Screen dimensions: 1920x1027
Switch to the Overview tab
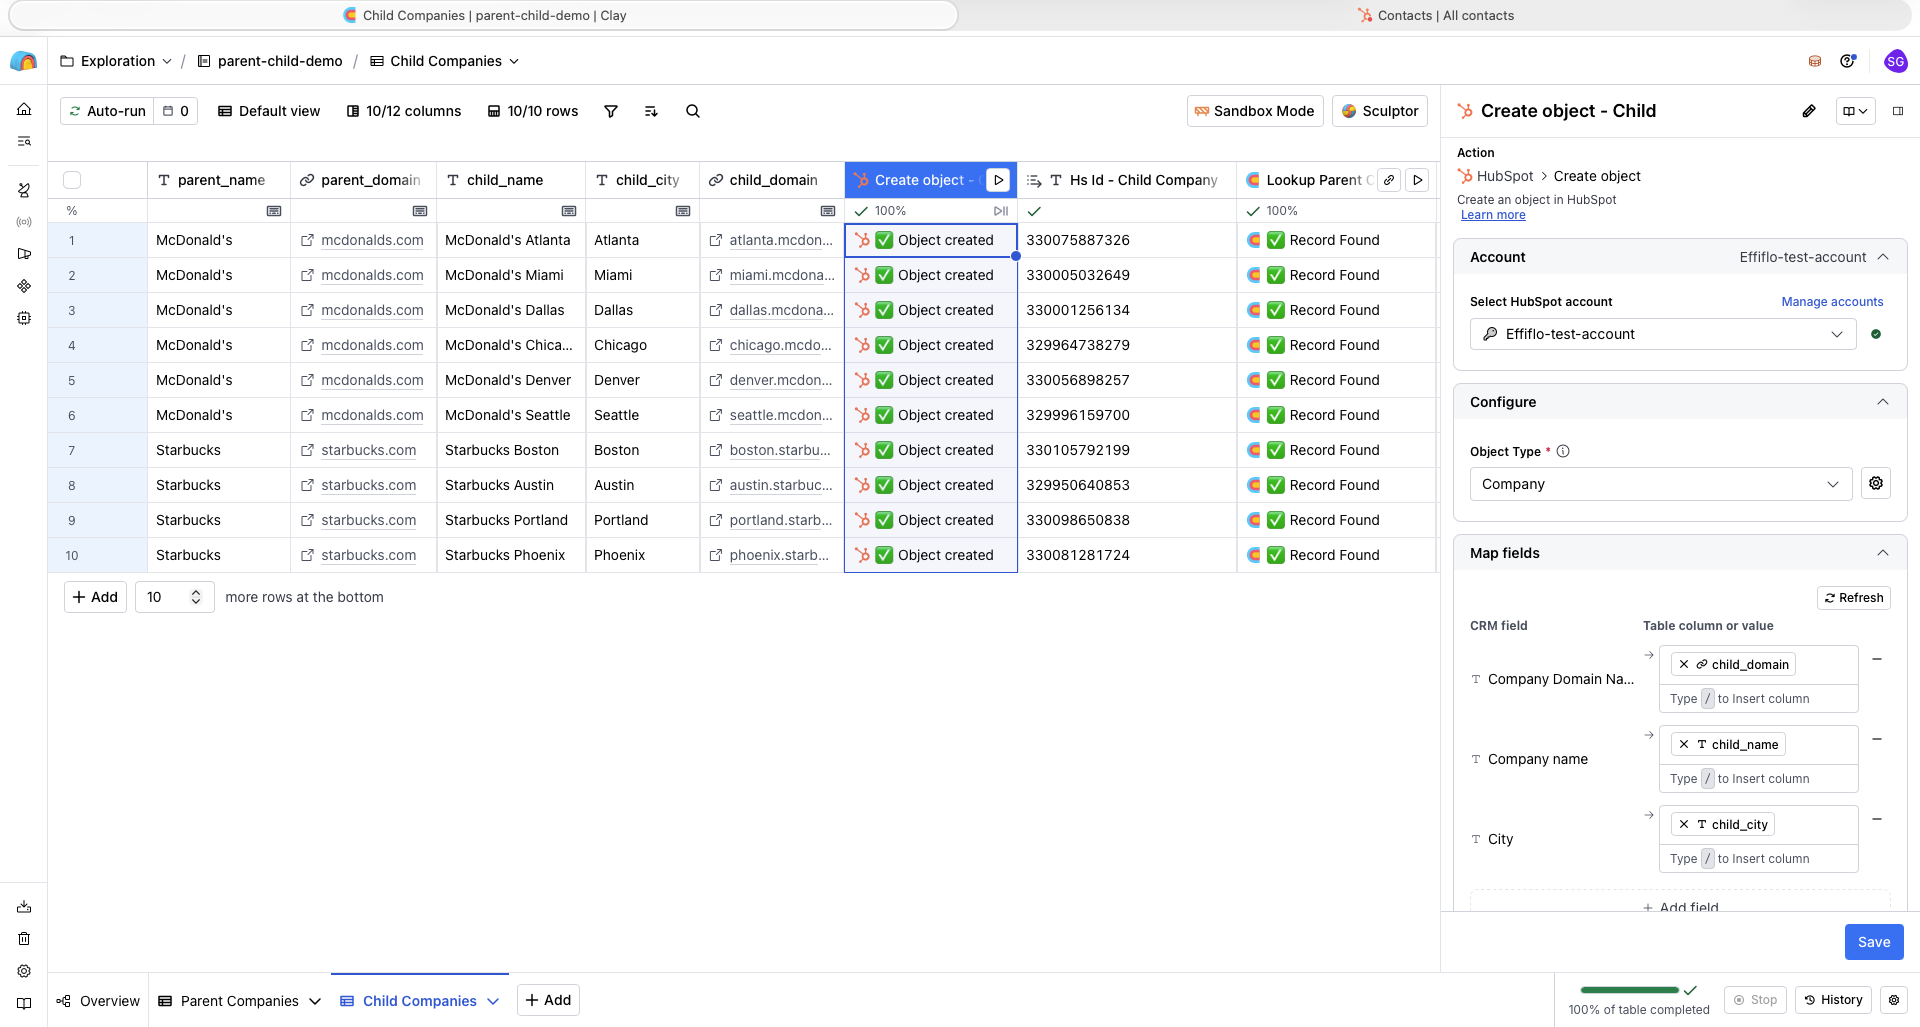point(98,1001)
